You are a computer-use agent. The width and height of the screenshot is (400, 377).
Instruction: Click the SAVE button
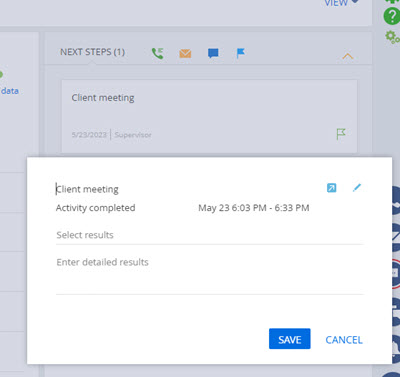290,339
